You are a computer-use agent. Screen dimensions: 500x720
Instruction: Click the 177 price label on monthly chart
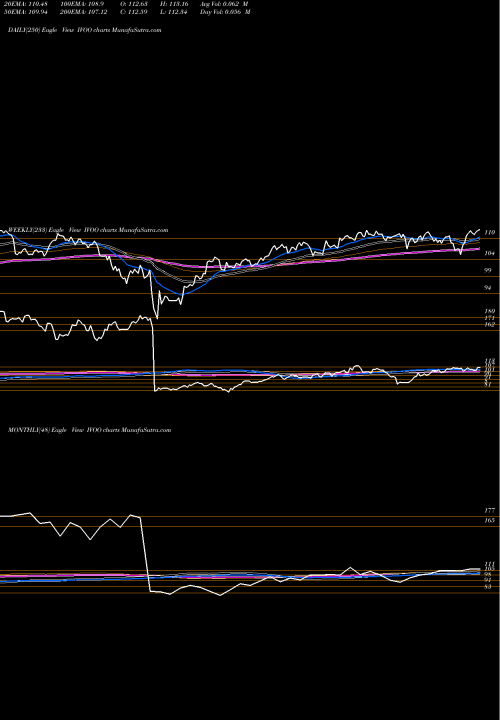pyautogui.click(x=489, y=511)
